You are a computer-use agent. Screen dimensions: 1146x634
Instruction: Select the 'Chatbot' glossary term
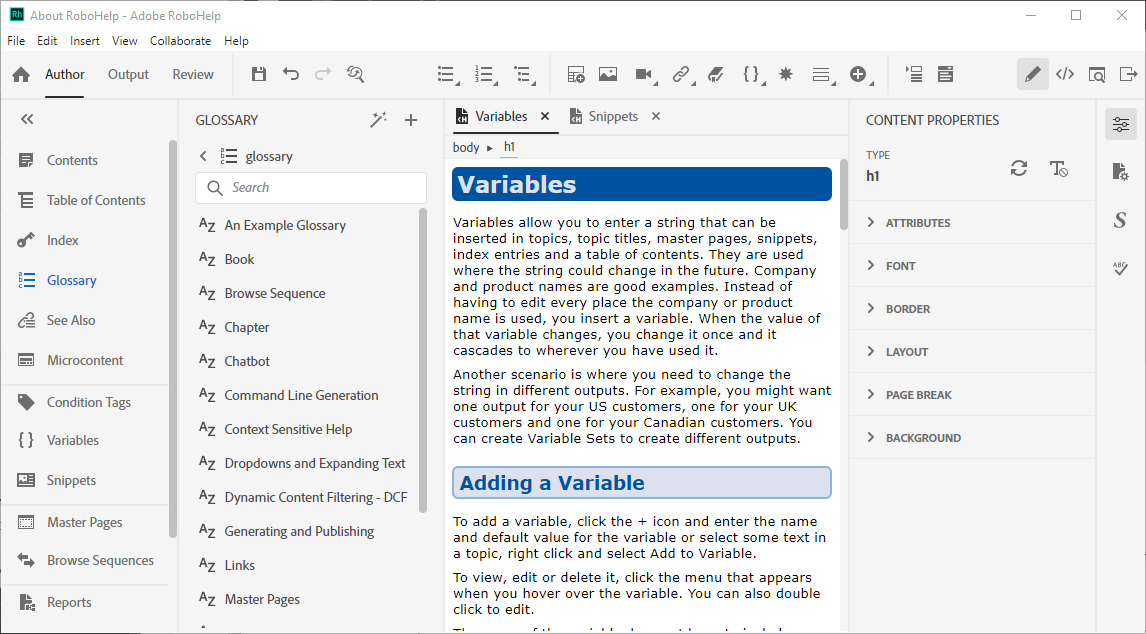[247, 361]
